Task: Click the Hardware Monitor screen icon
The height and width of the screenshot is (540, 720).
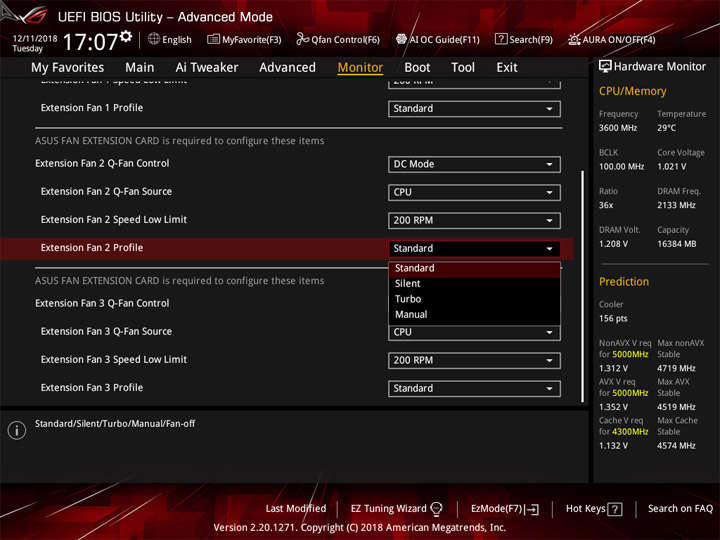Action: pyautogui.click(x=605, y=66)
